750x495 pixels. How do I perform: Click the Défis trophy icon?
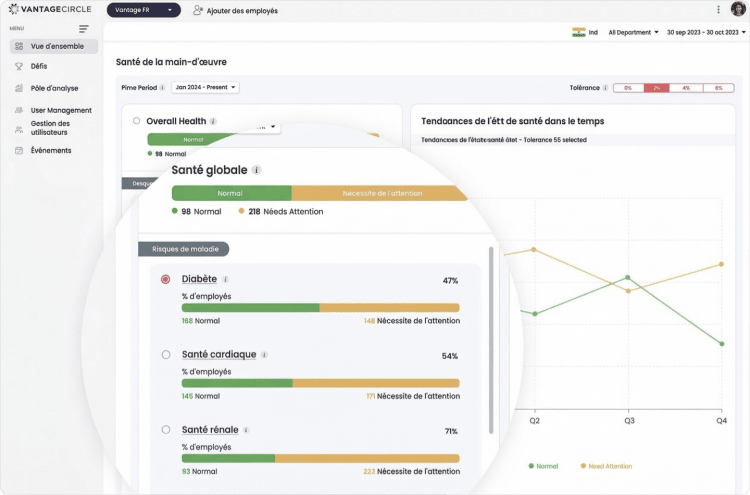coord(19,66)
